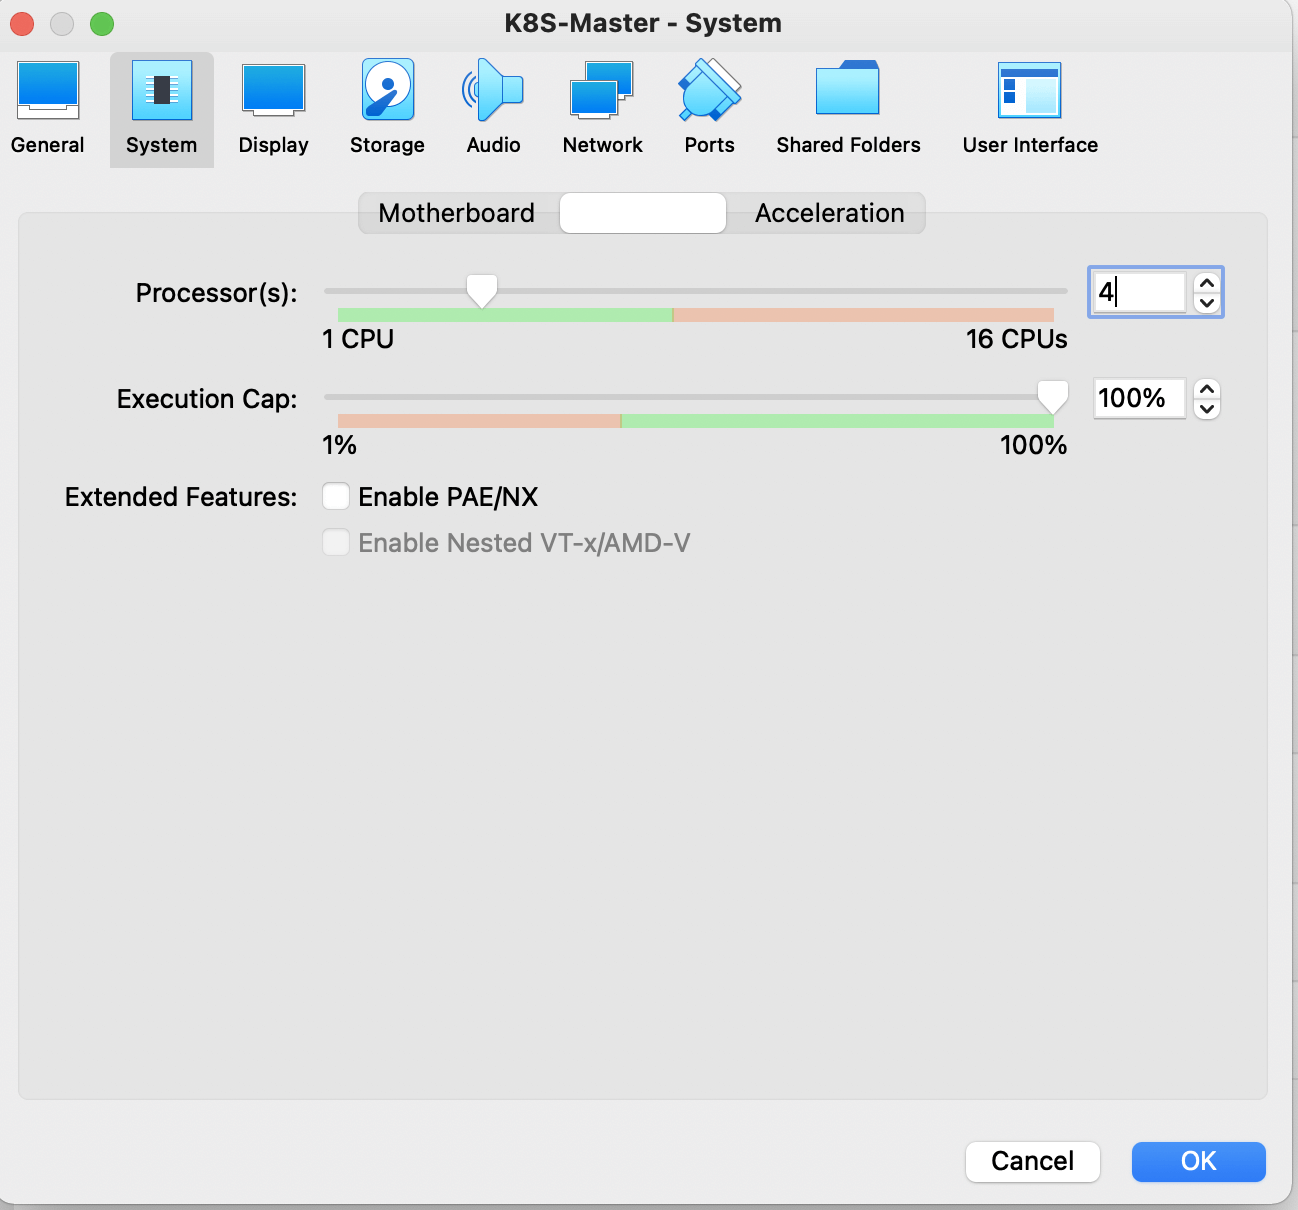Switch to the Motherboard tab
This screenshot has width=1298, height=1210.
click(x=457, y=213)
